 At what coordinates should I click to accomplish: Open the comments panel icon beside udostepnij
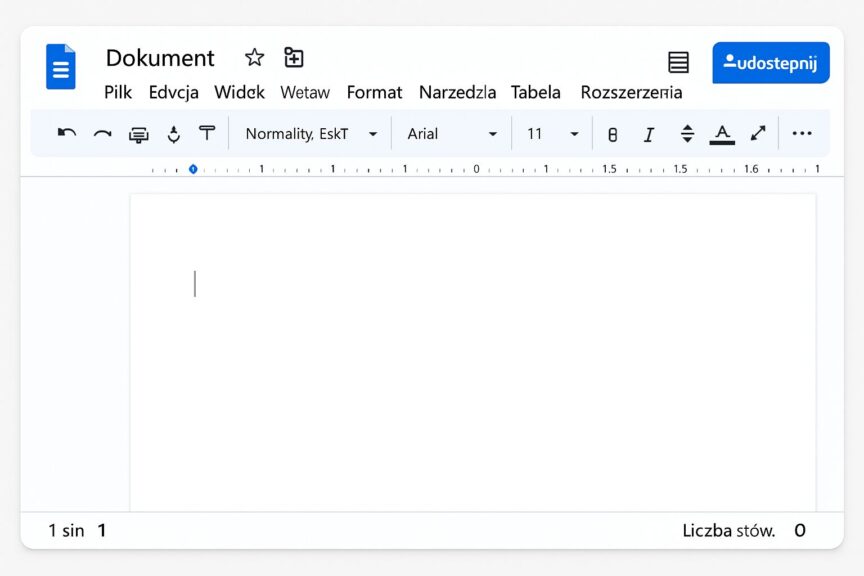point(678,62)
